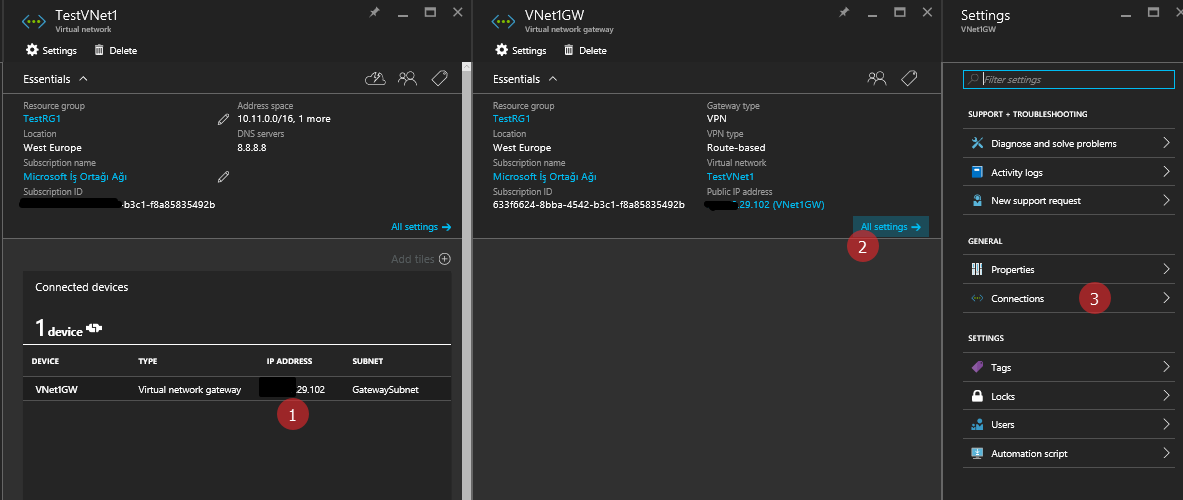Open Automation script setting
1183x500 pixels.
(1069, 453)
